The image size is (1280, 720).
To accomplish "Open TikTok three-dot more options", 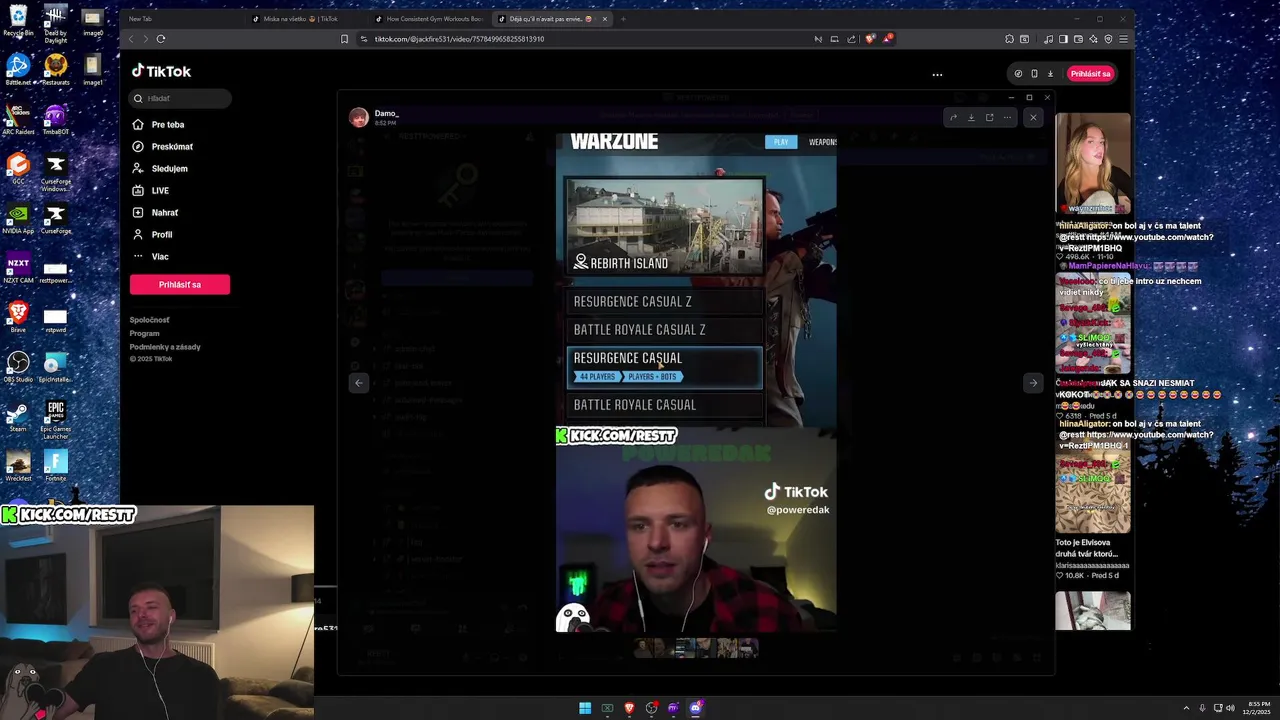I will coord(937,74).
